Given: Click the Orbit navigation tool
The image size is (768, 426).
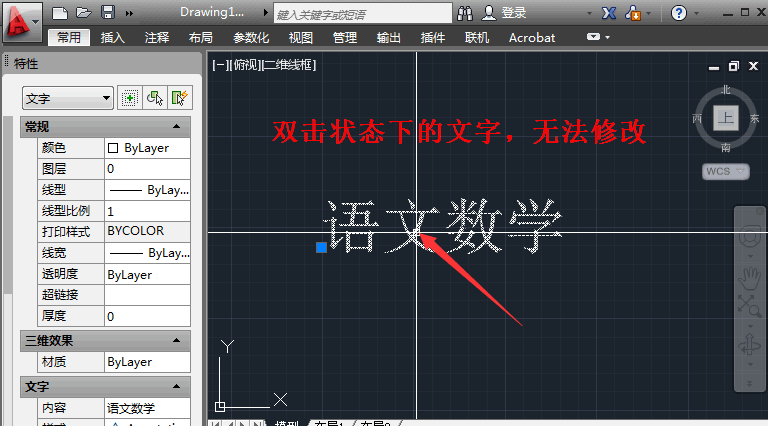Looking at the screenshot, I should click(x=749, y=345).
